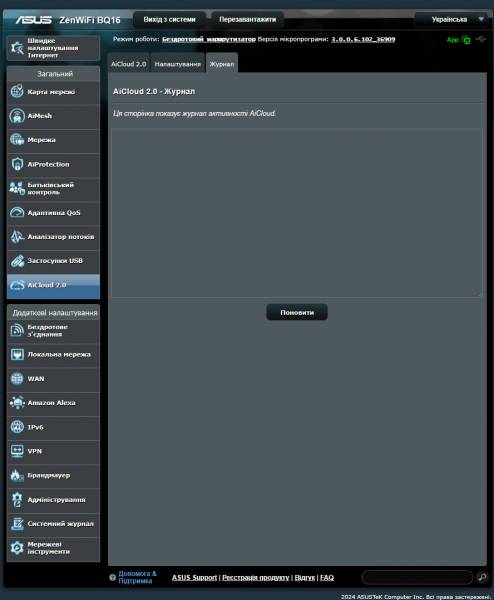
Task: Open Amazon Alexa menu item
Action: pyautogui.click(x=53, y=403)
